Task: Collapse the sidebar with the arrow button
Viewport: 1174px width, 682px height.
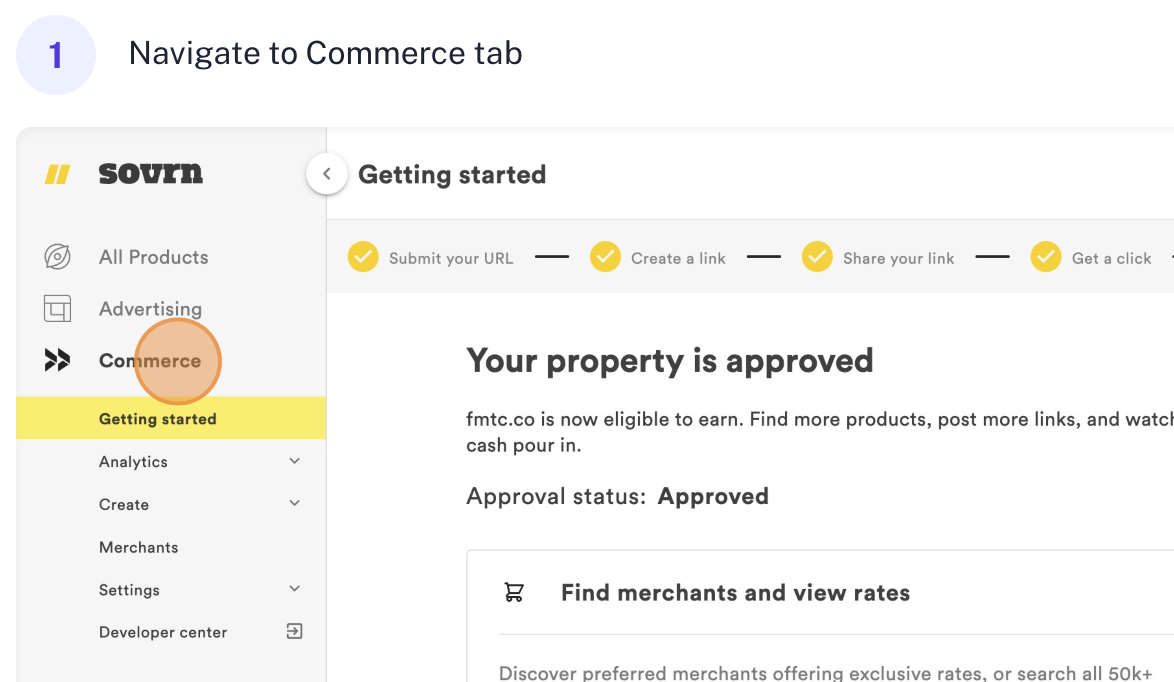Action: 326,174
